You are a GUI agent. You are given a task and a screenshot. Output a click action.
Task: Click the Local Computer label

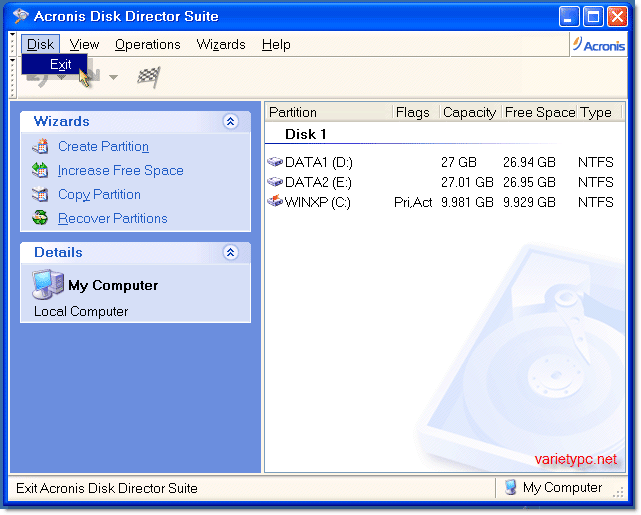coord(81,311)
